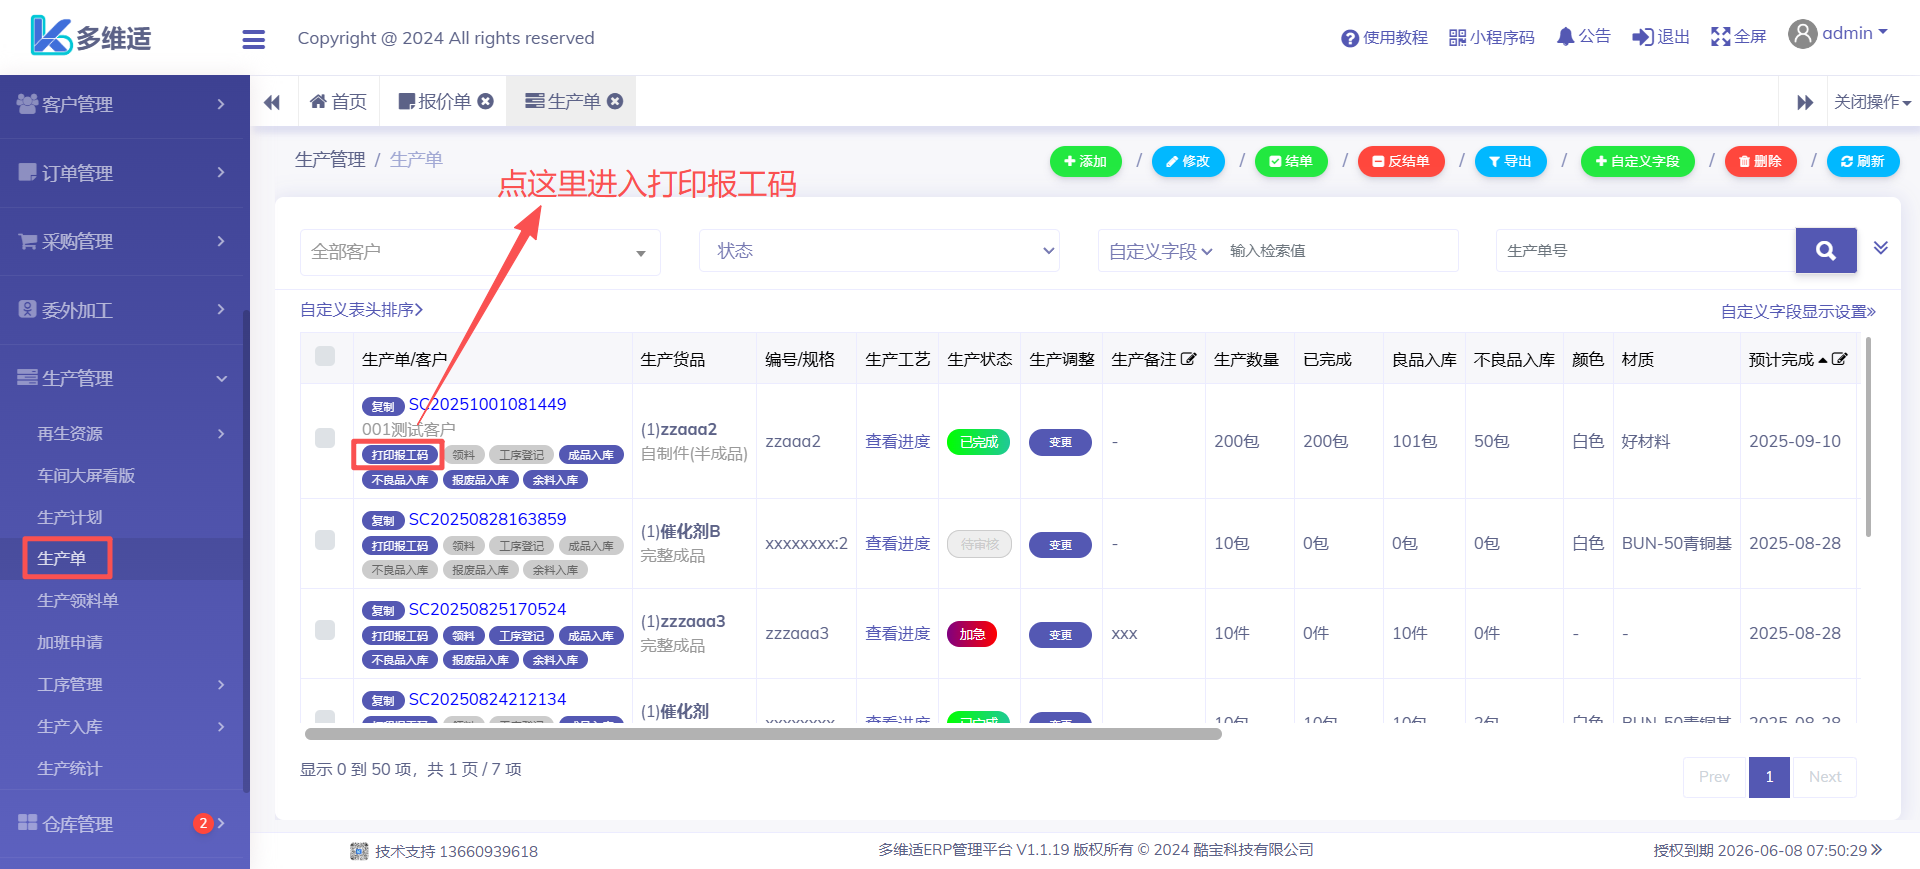This screenshot has width=1920, height=869.
Task: Open the announcements bell icon
Action: click(1565, 37)
